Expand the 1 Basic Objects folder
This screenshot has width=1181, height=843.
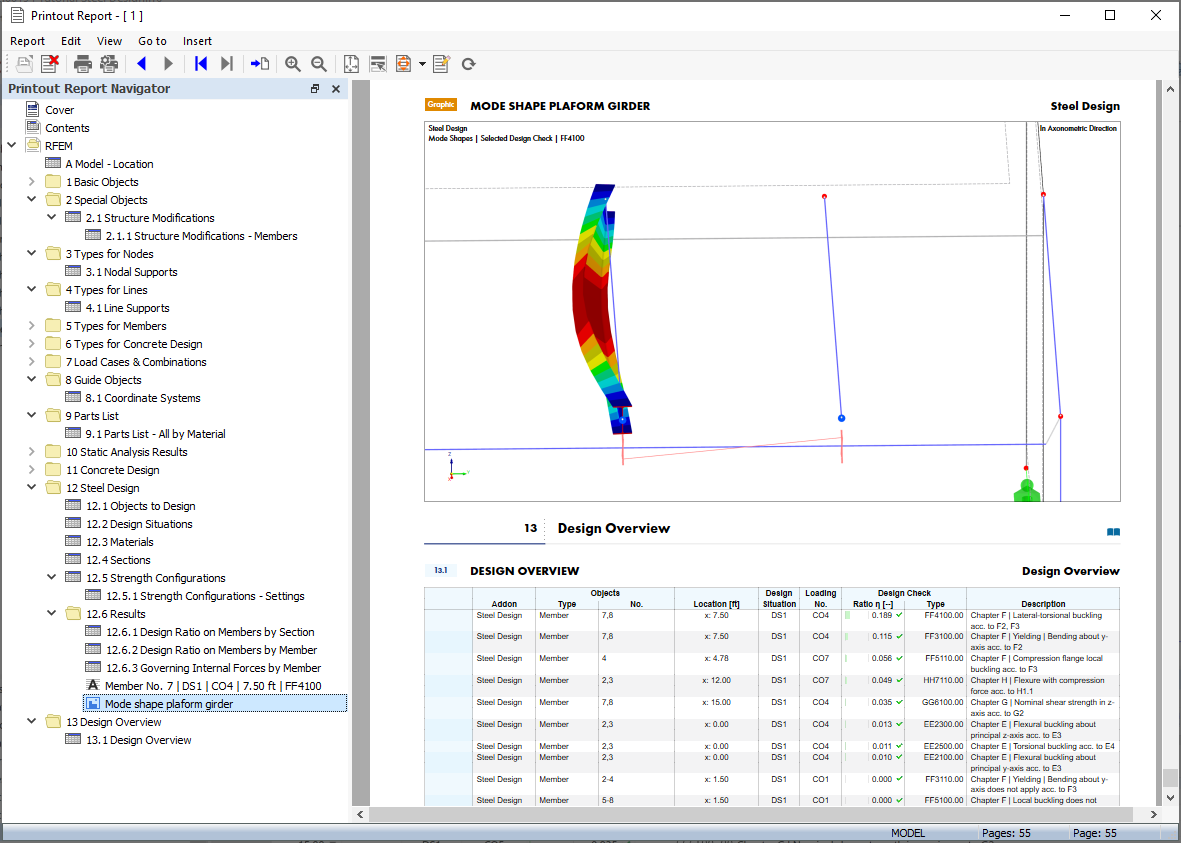point(32,182)
